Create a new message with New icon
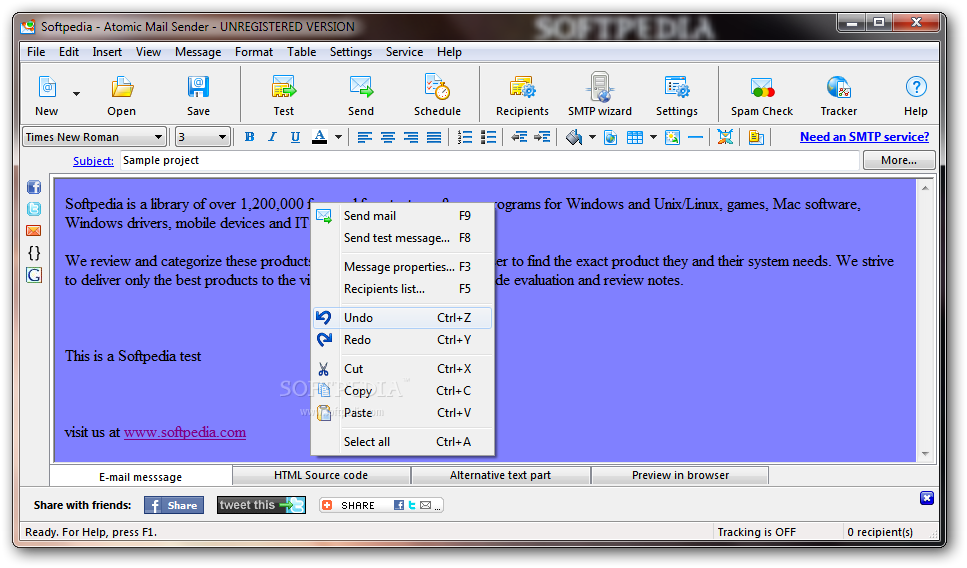 tap(47, 94)
